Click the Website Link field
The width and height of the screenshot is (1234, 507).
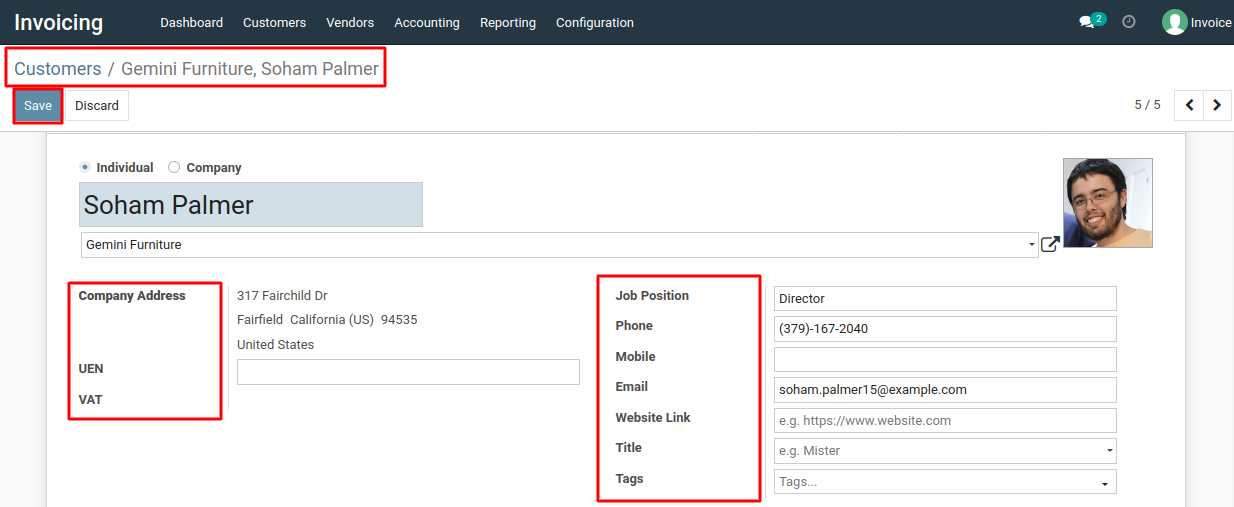pos(945,420)
